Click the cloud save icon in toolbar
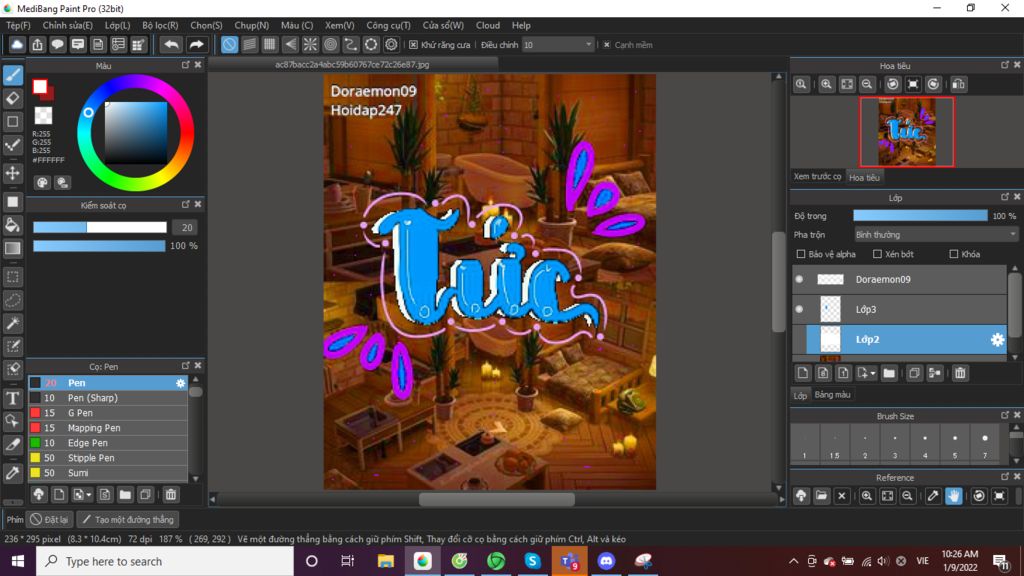Viewport: 1024px width, 576px height. click(x=17, y=44)
